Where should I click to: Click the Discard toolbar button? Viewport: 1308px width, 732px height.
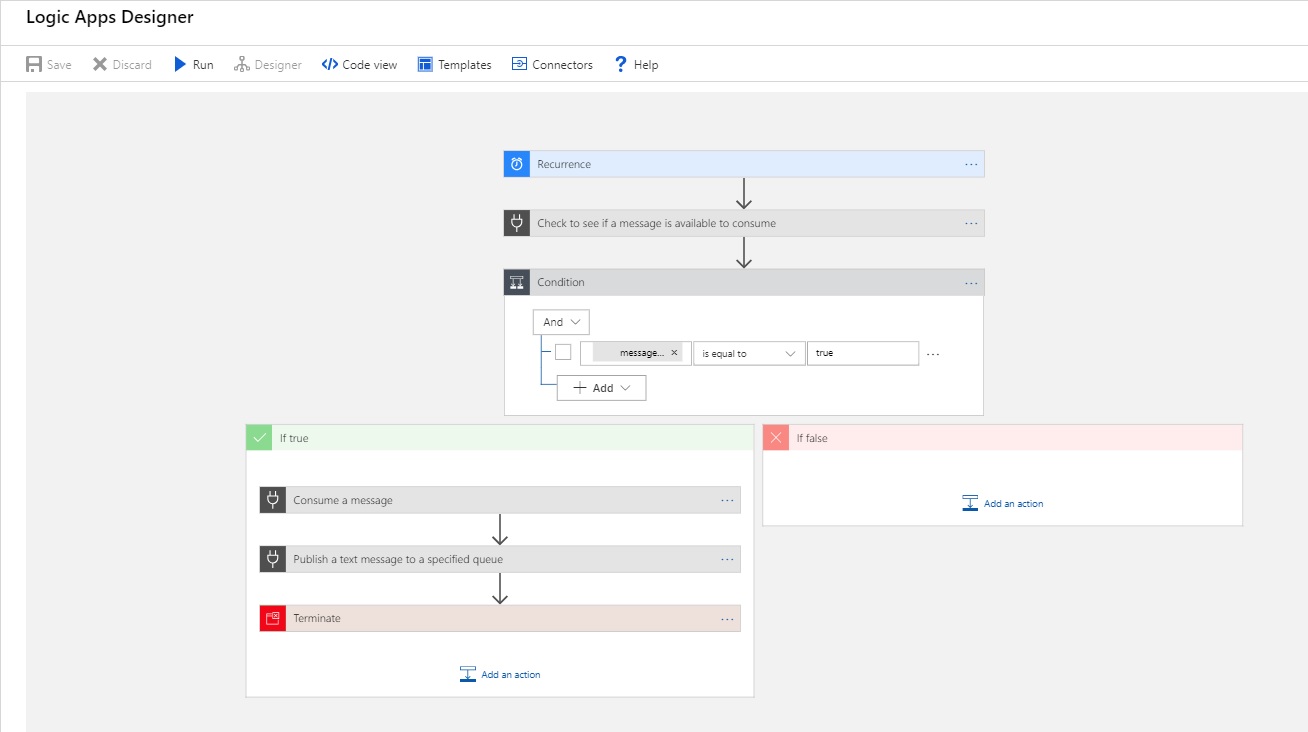tap(122, 64)
